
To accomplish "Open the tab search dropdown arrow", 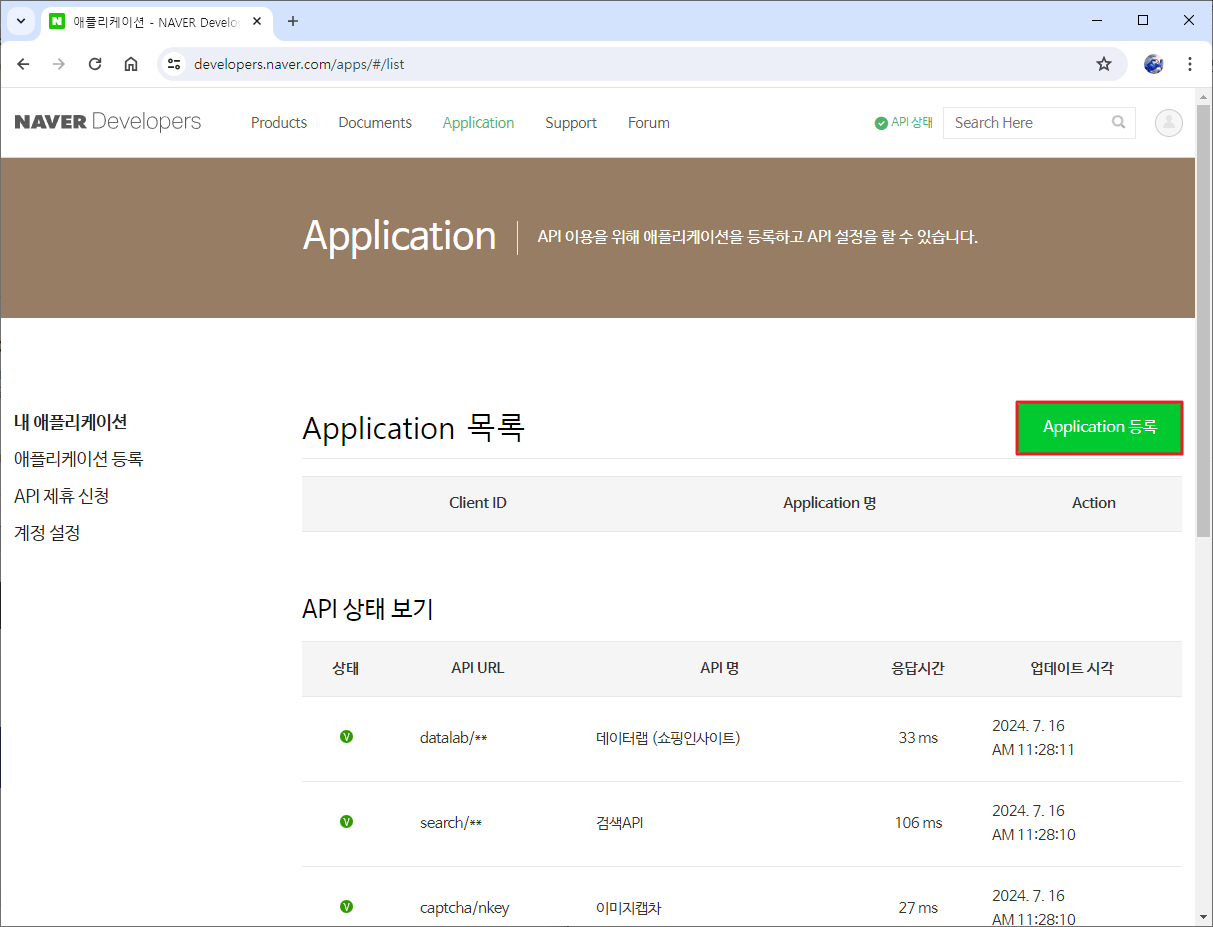I will pos(20,21).
